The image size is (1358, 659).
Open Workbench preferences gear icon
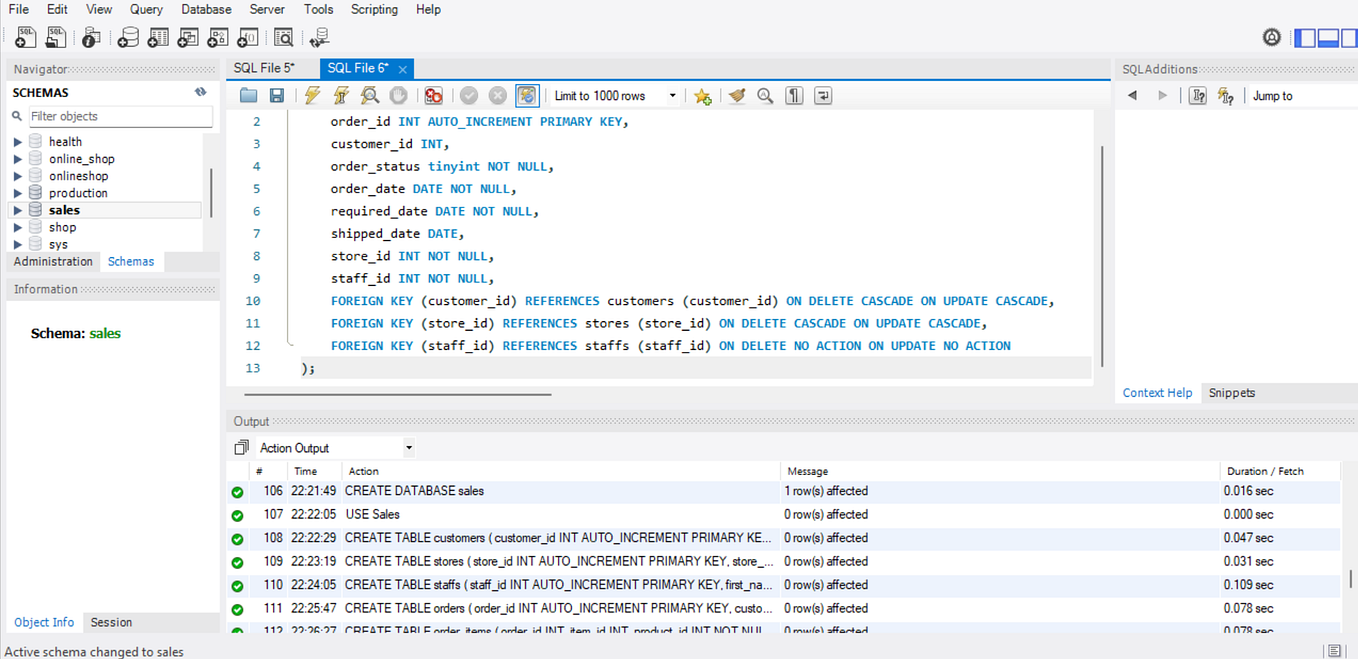click(1272, 38)
